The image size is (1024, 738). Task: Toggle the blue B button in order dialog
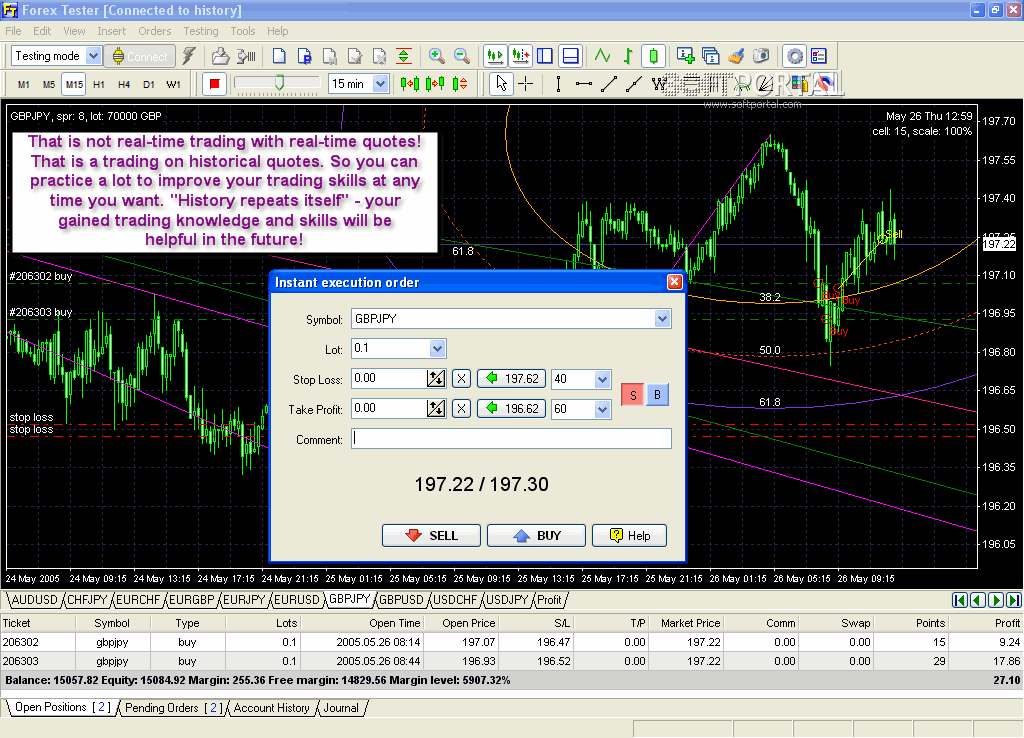point(658,394)
